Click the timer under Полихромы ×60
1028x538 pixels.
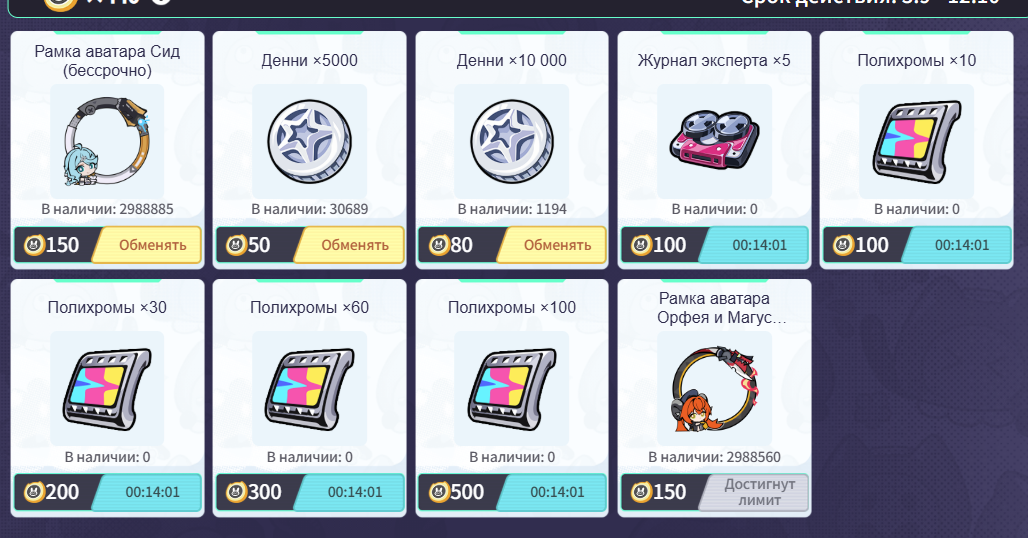[355, 492]
